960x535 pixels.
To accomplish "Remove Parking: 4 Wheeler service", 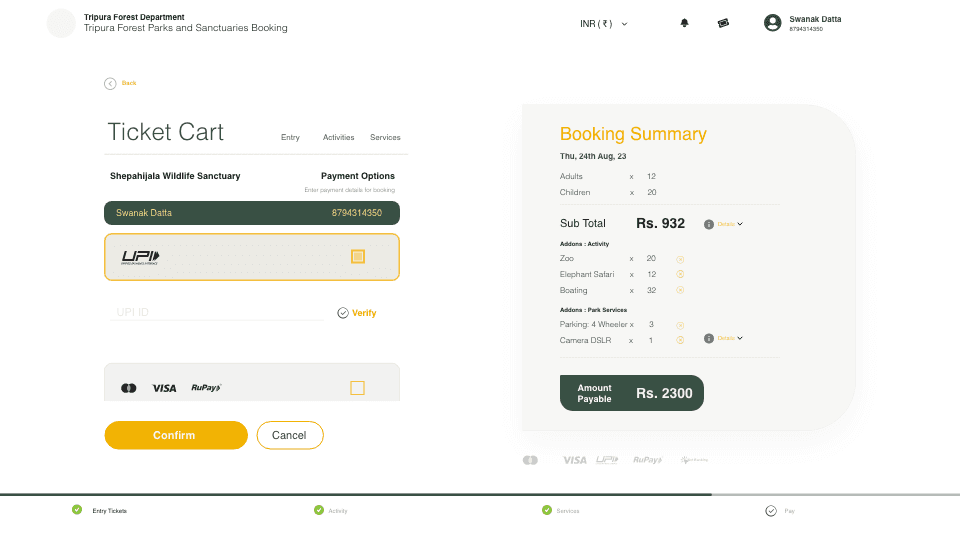I will [680, 326].
